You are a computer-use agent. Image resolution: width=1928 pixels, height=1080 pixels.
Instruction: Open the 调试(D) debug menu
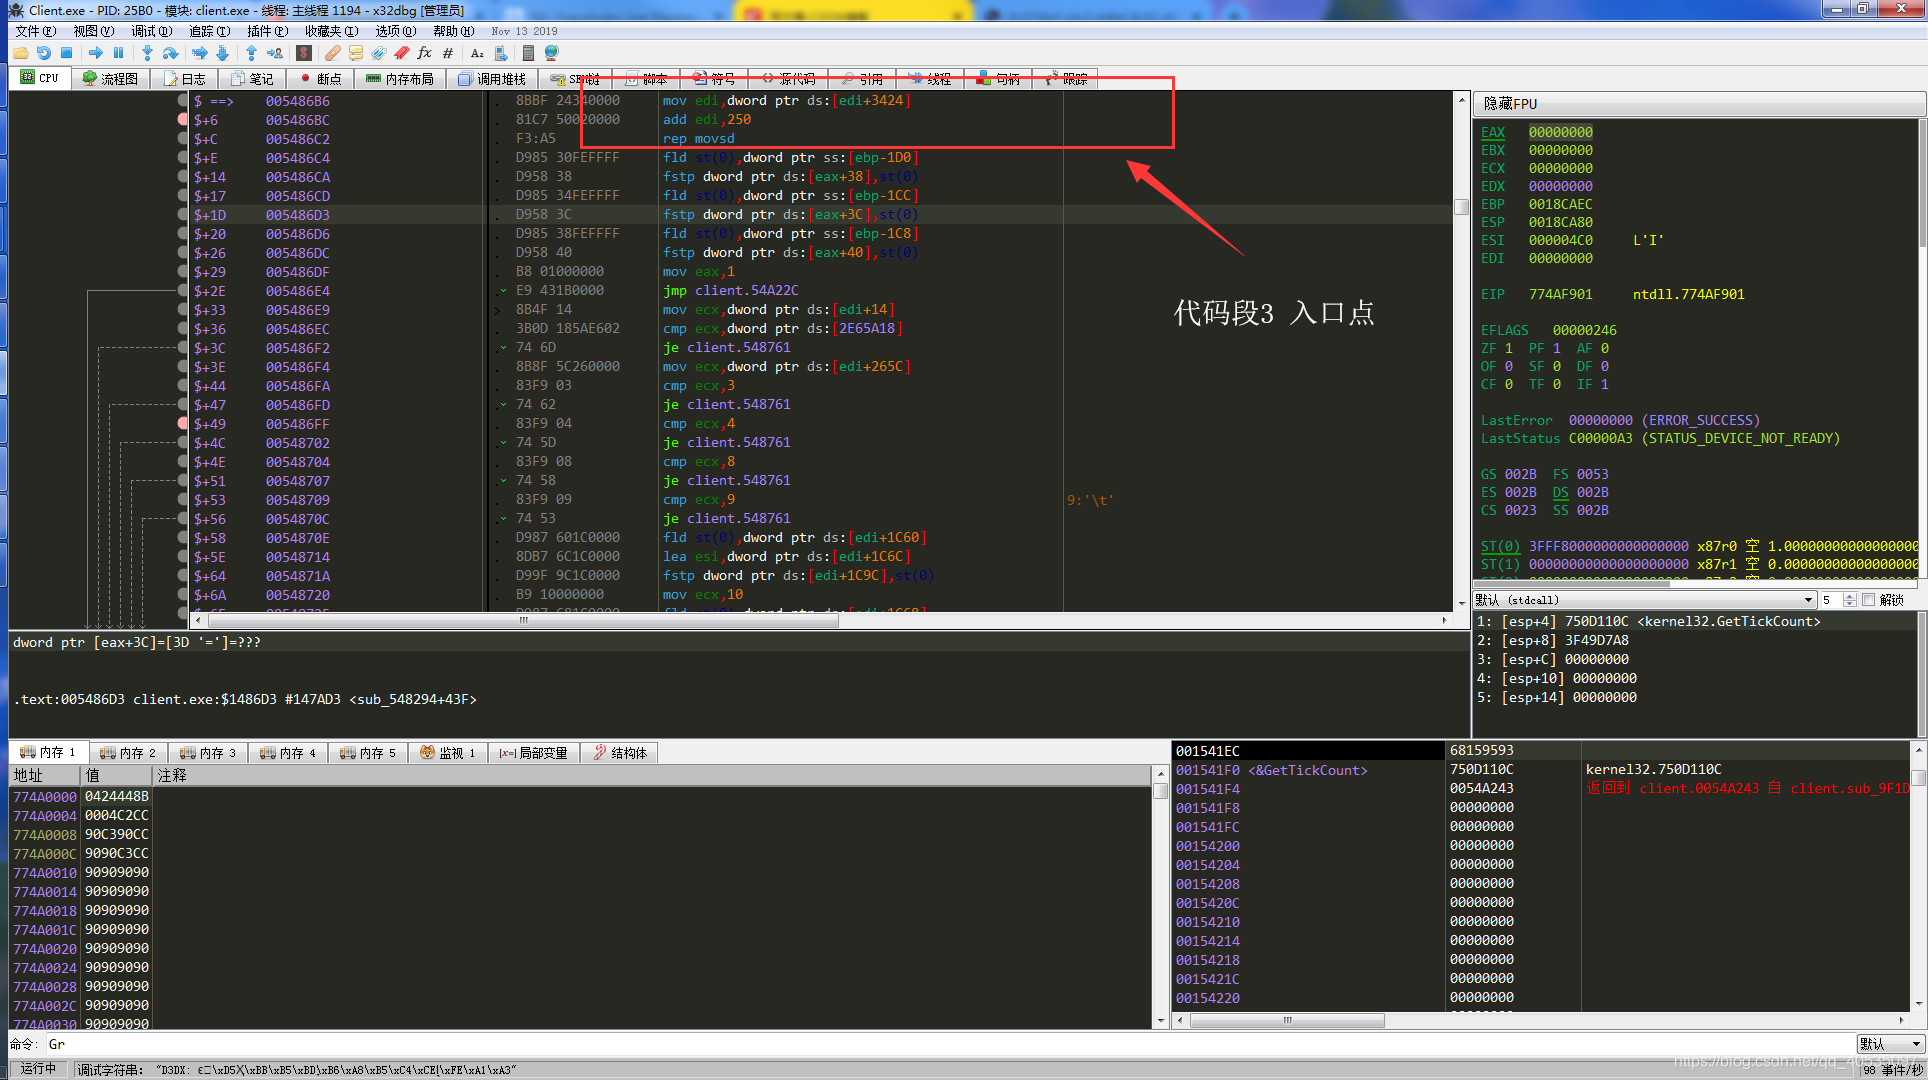pyautogui.click(x=151, y=31)
